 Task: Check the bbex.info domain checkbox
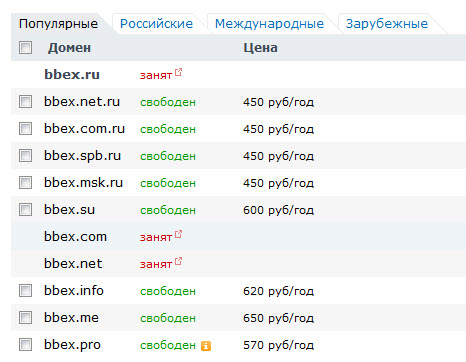click(x=25, y=290)
